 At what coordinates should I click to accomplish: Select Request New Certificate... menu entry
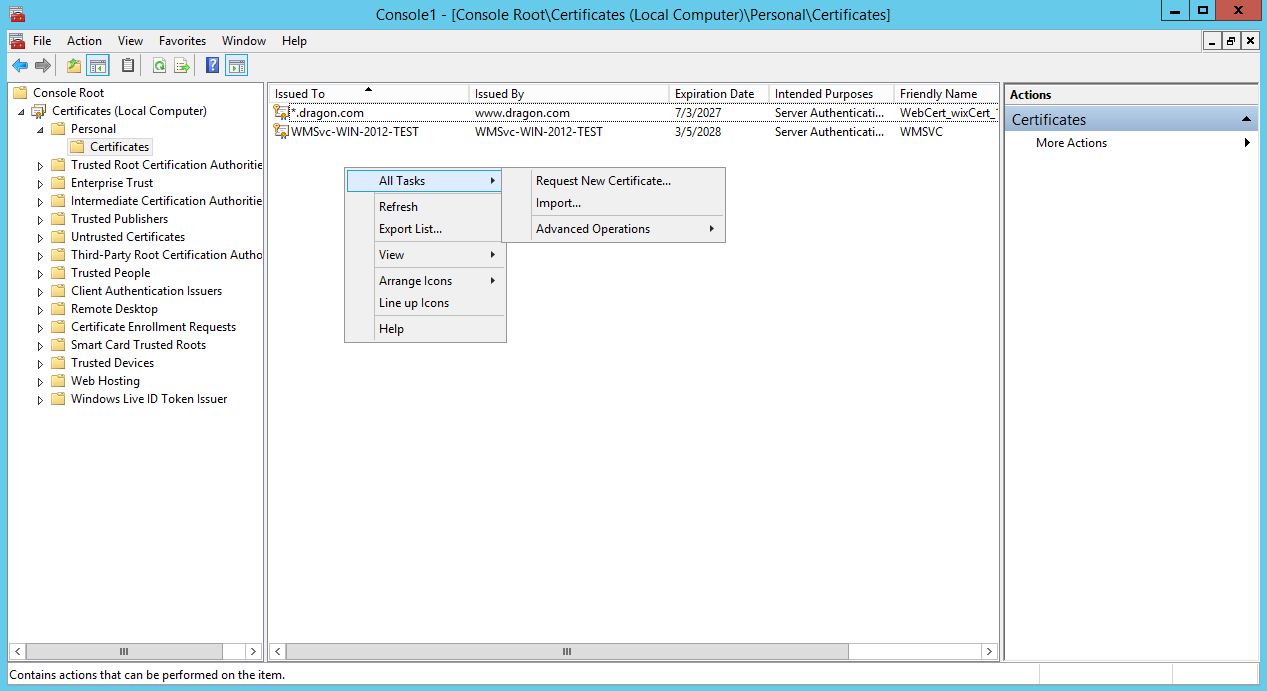pyautogui.click(x=603, y=181)
